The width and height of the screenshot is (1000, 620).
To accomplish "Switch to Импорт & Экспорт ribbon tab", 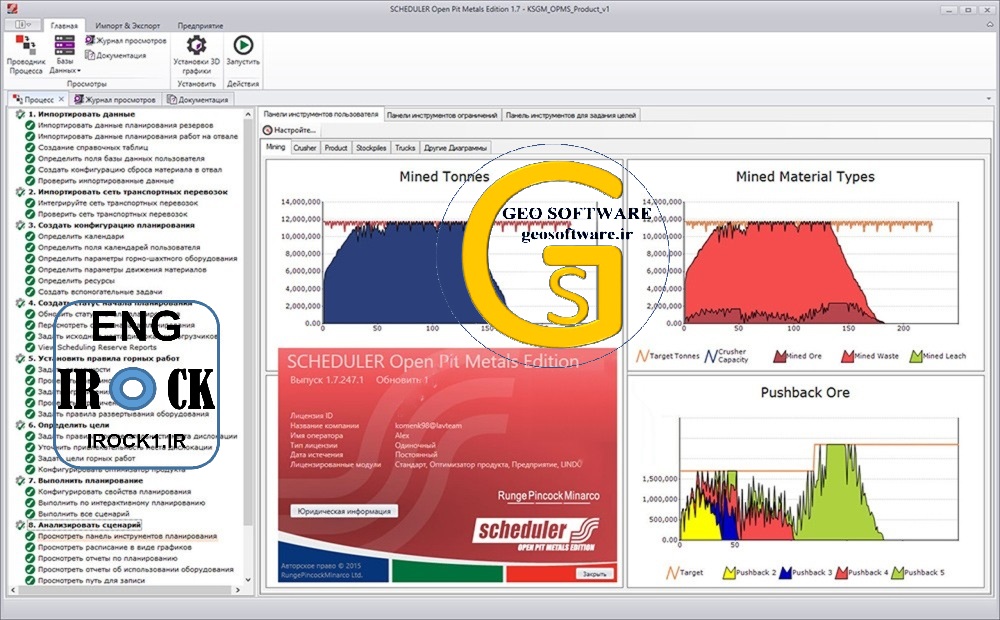I will (128, 26).
